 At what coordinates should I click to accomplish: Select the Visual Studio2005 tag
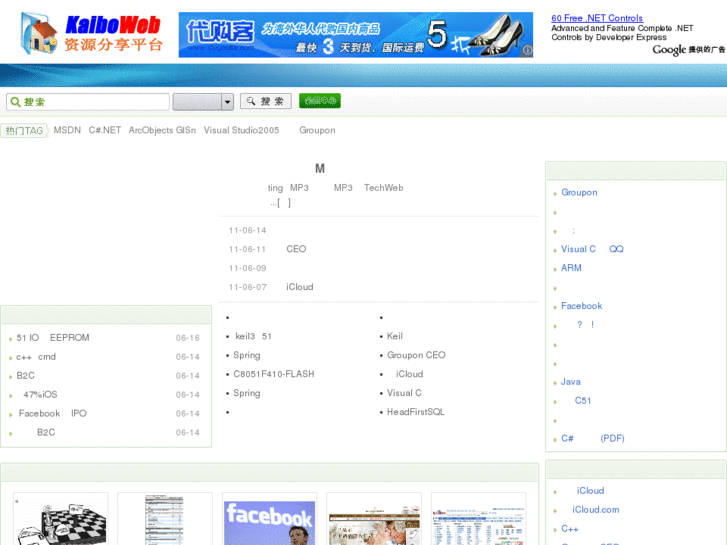tap(241, 130)
